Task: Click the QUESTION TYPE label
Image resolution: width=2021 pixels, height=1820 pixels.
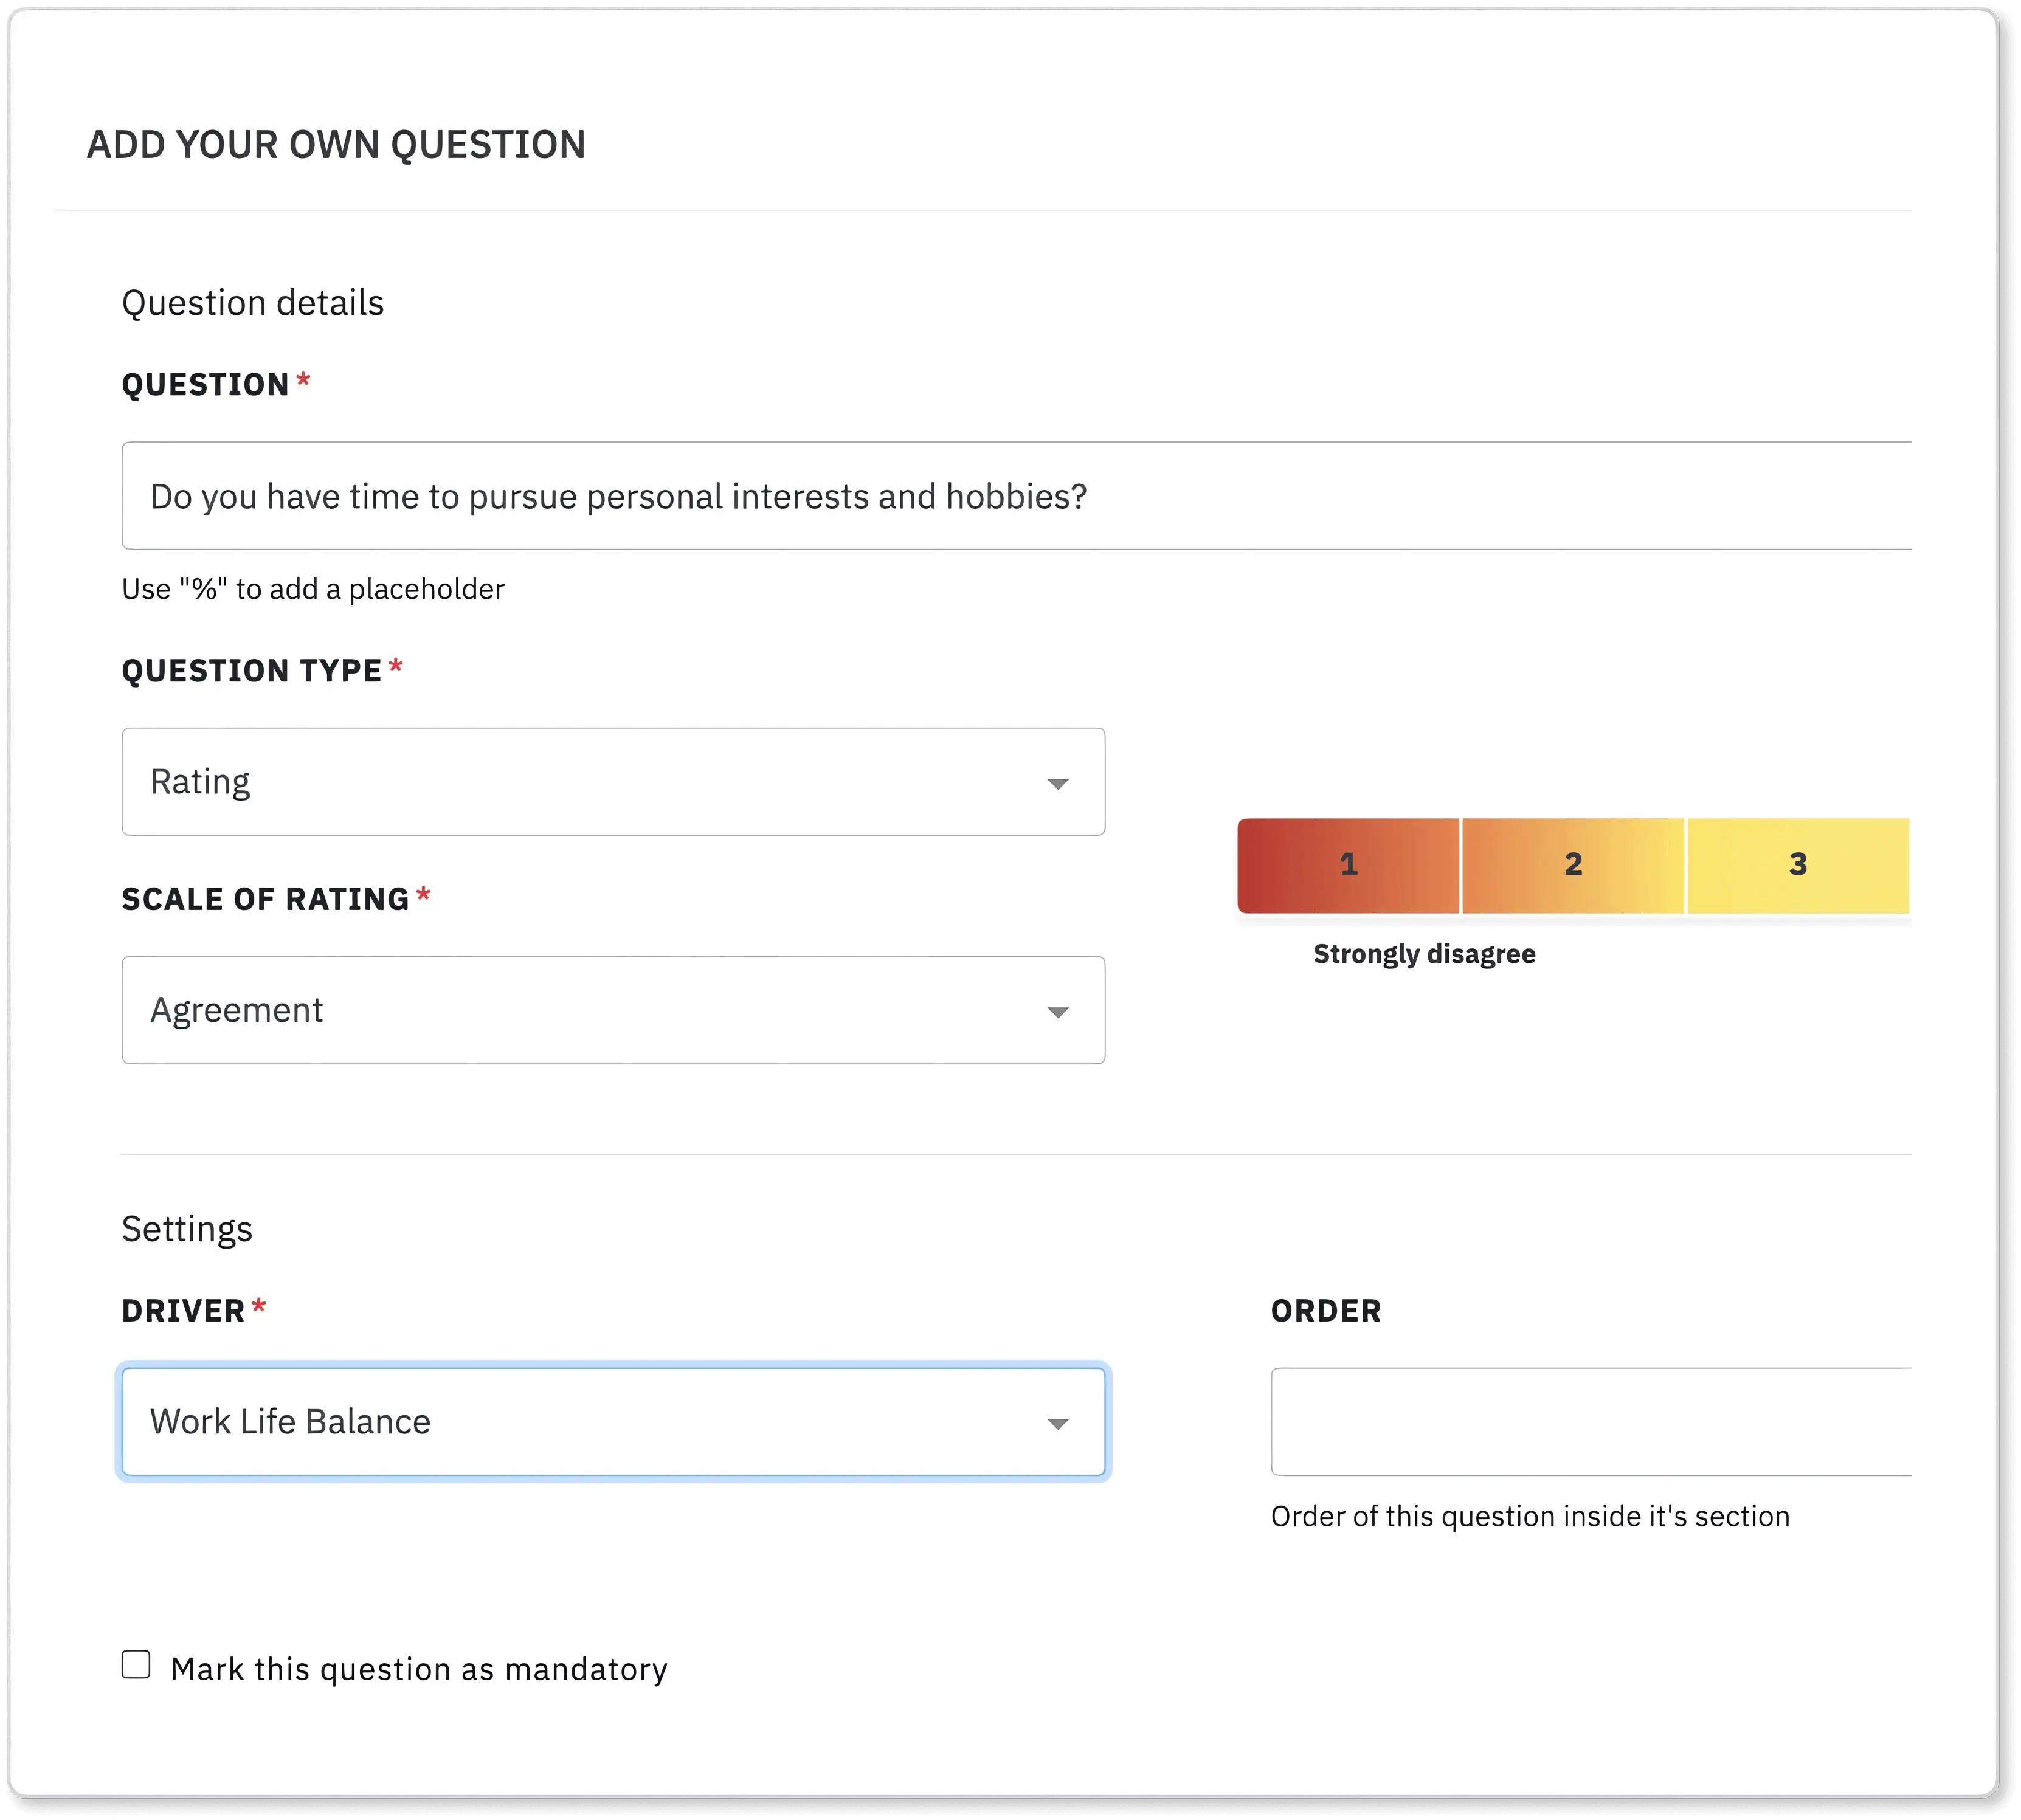Action: [251, 671]
